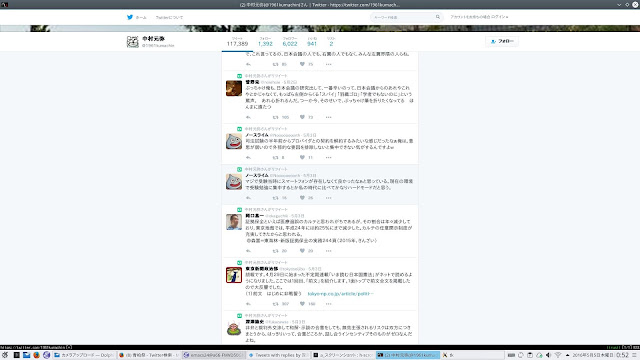This screenshot has height=360, width=640.
Task: Retweet the メースライム tweet with 16 retweets
Action: 276,198
